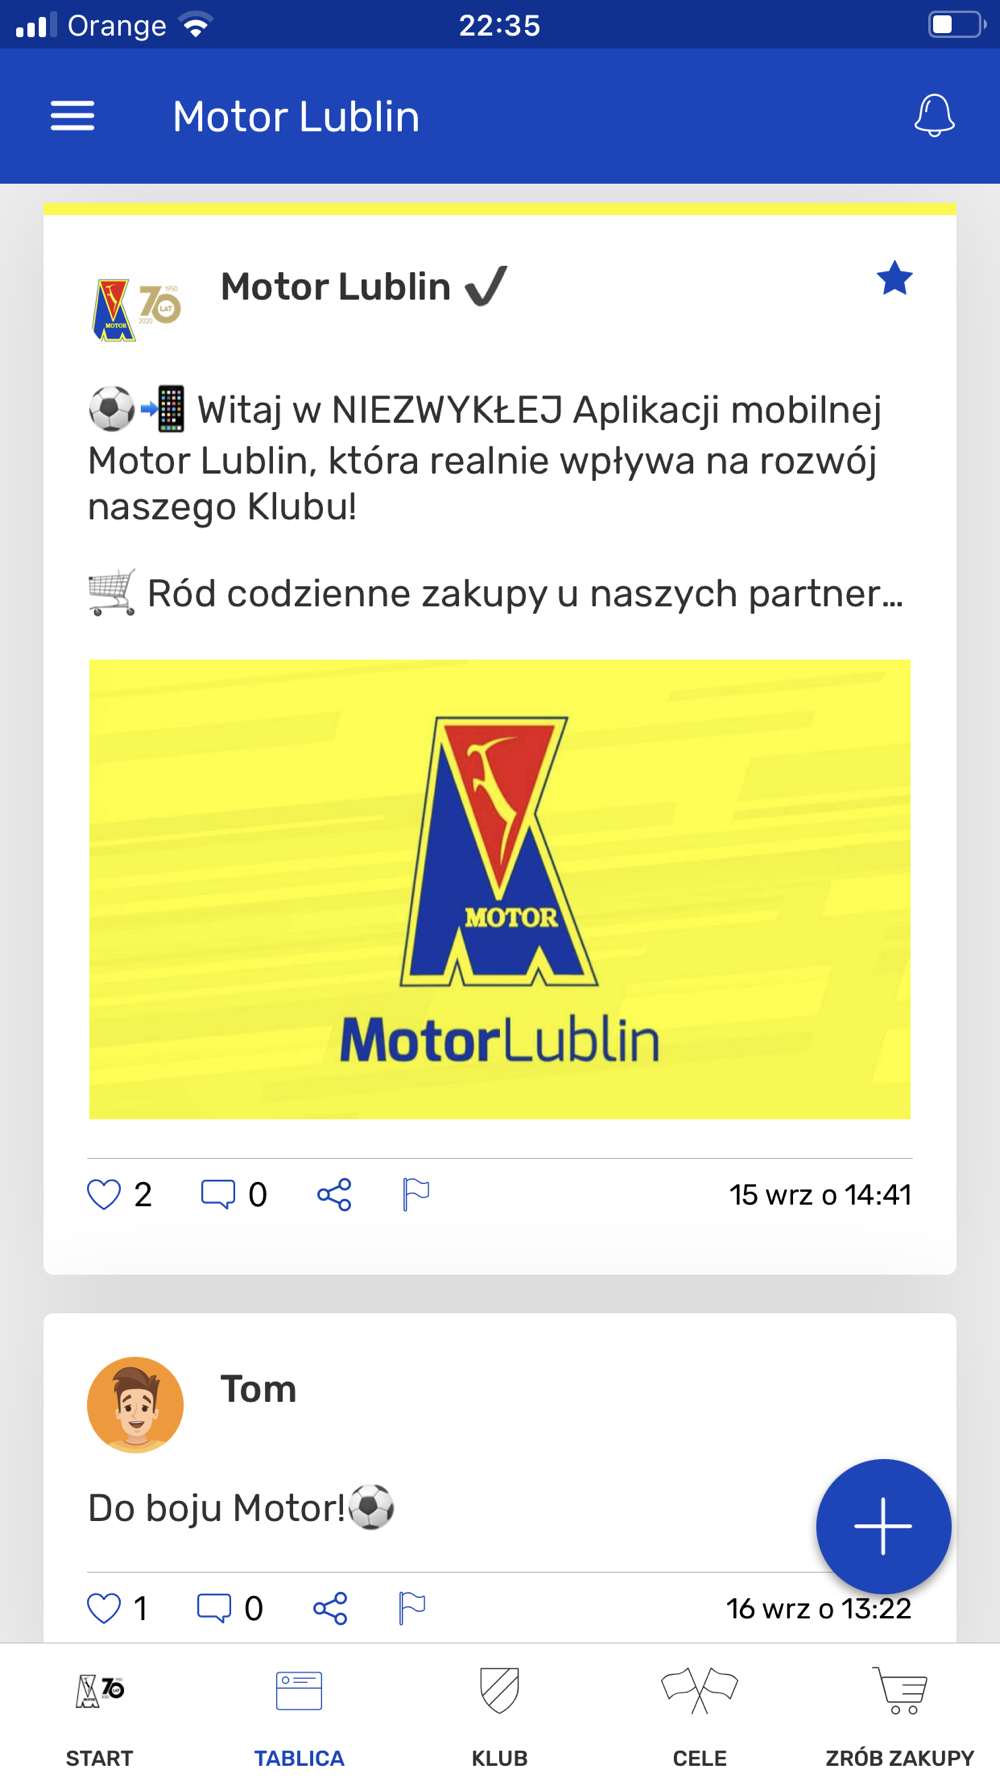Open comments on Tom's post
The height and width of the screenshot is (1778, 1000).
[214, 1608]
